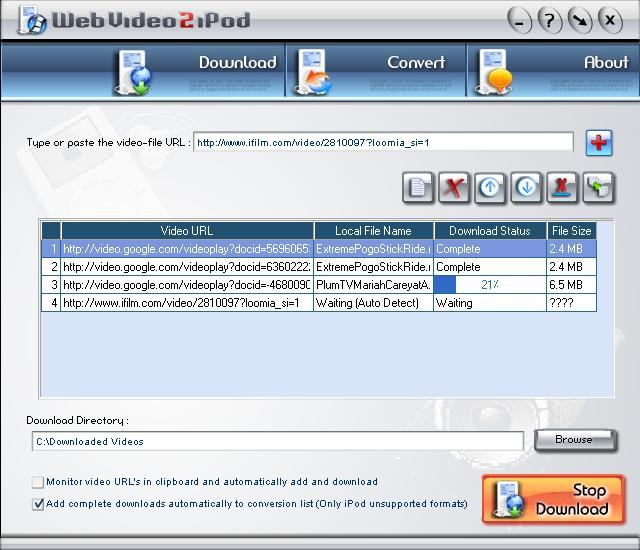Select row 3 google video docid=-468009 URL
This screenshot has width=640, height=550.
coord(187,285)
